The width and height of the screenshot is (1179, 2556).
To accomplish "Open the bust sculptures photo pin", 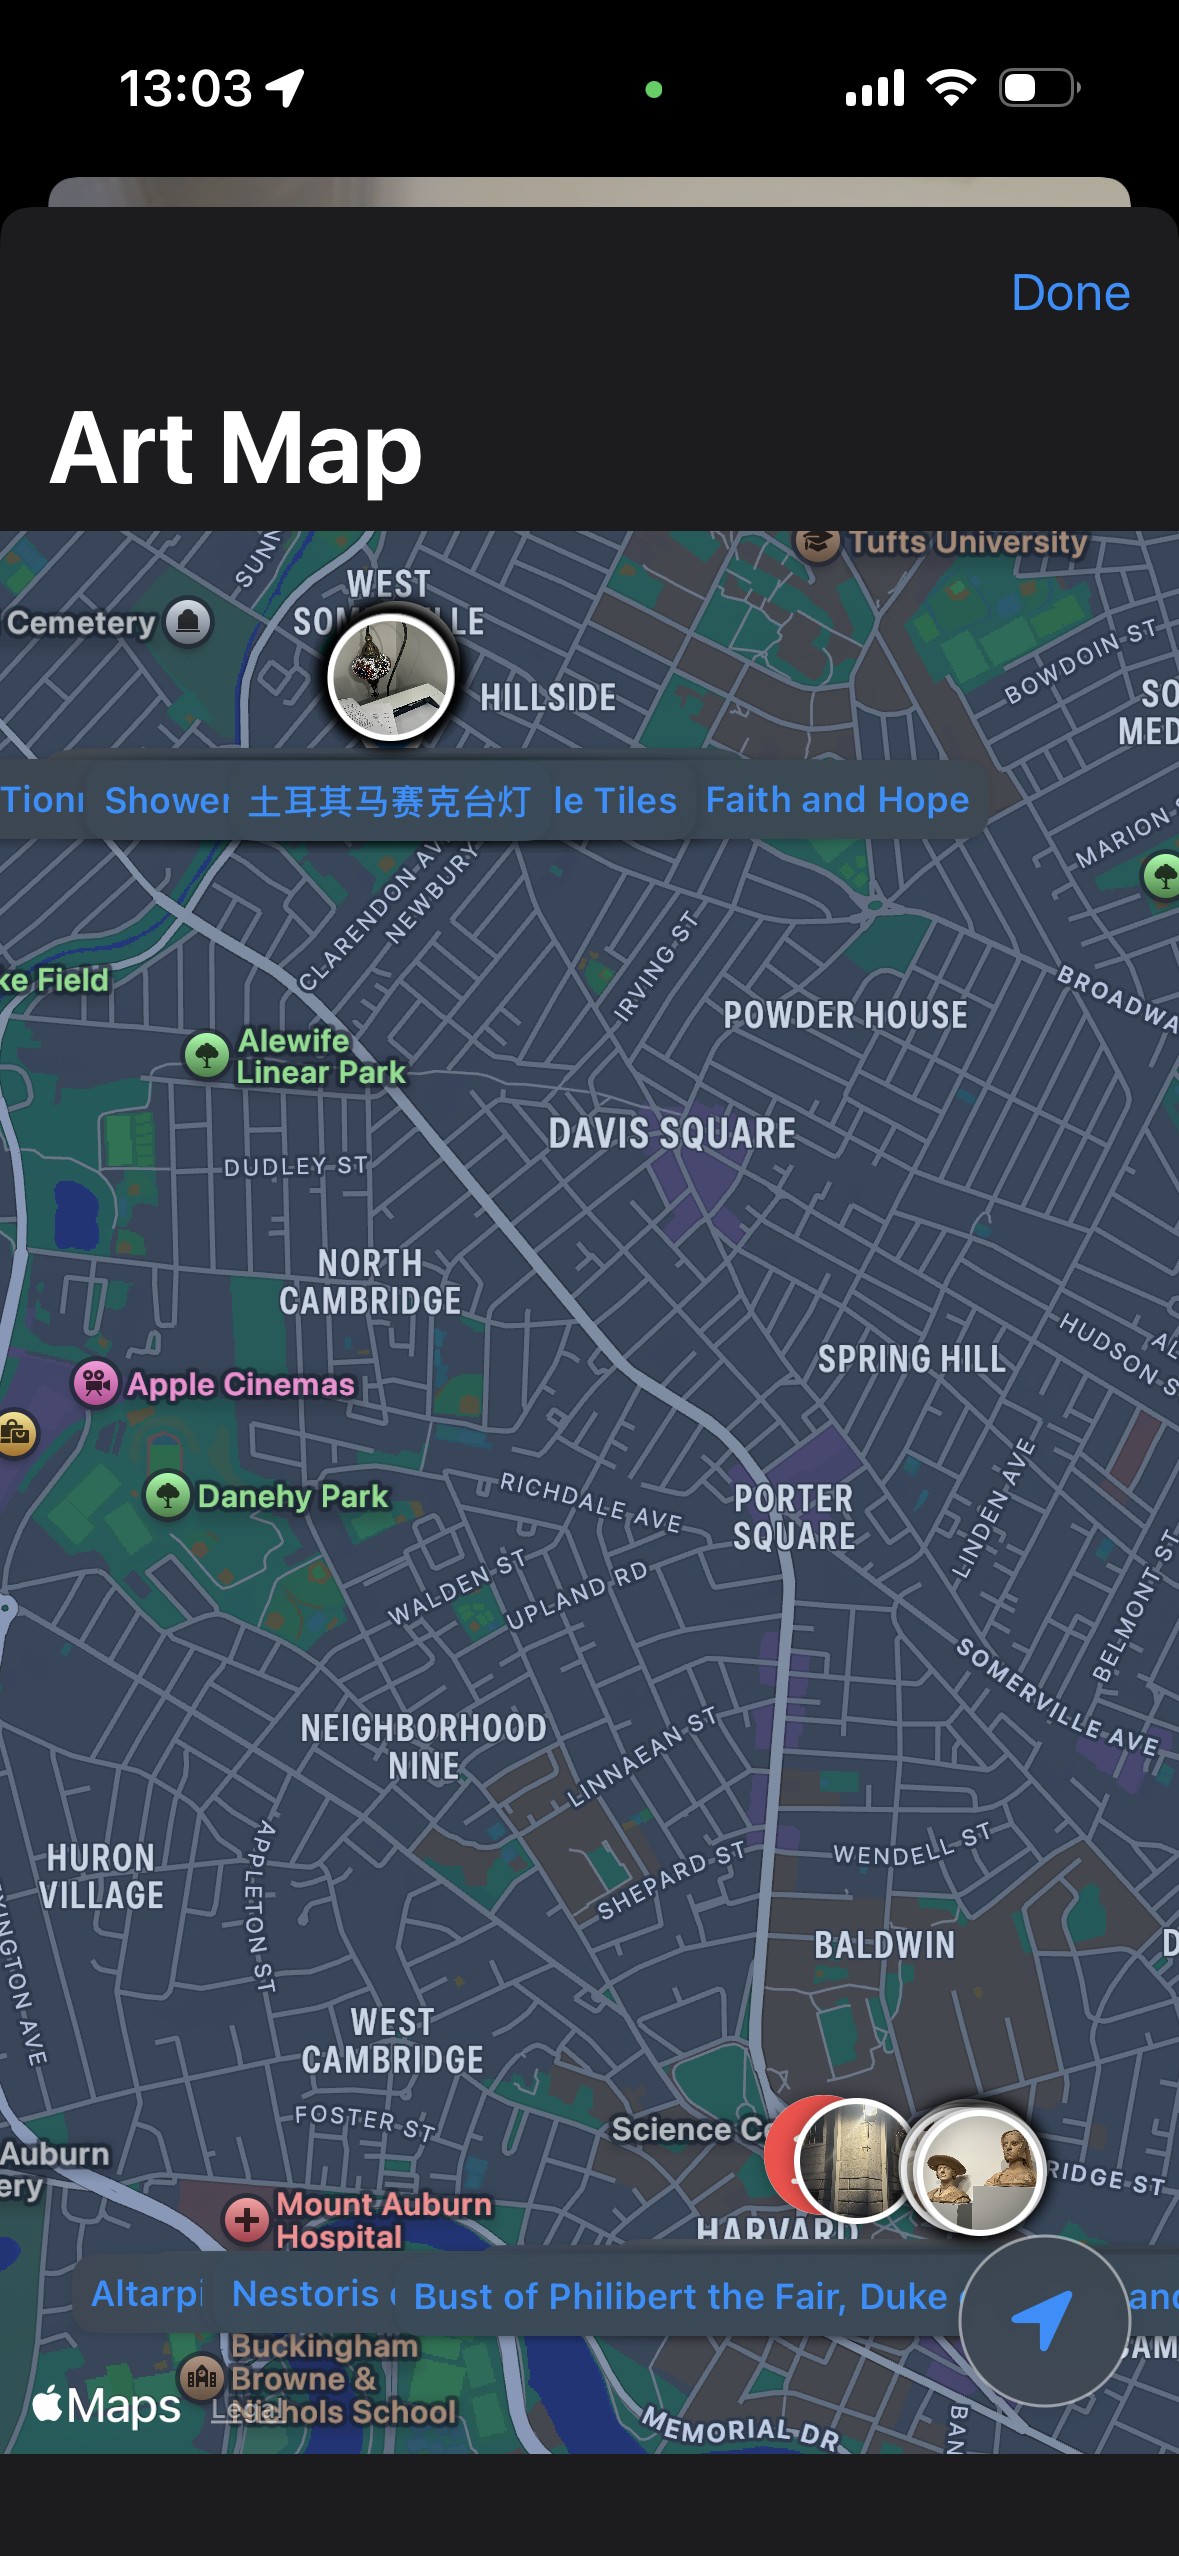I will (x=979, y=2169).
